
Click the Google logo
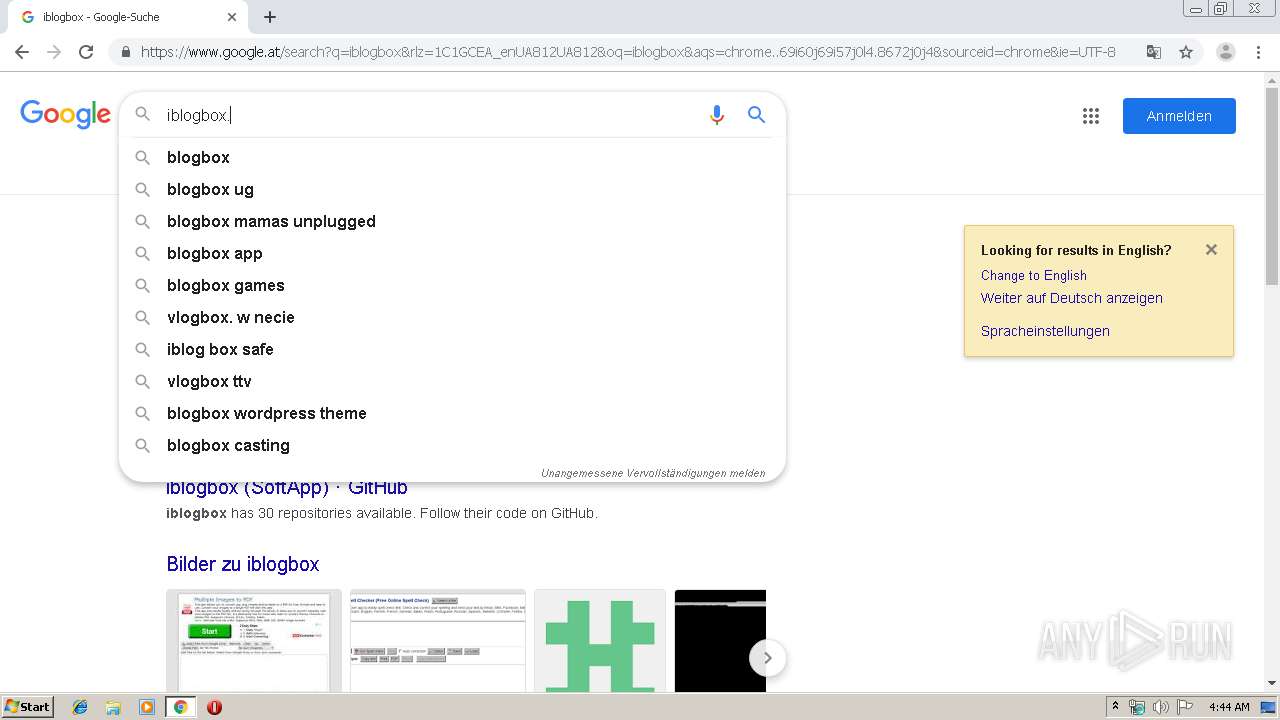[65, 115]
